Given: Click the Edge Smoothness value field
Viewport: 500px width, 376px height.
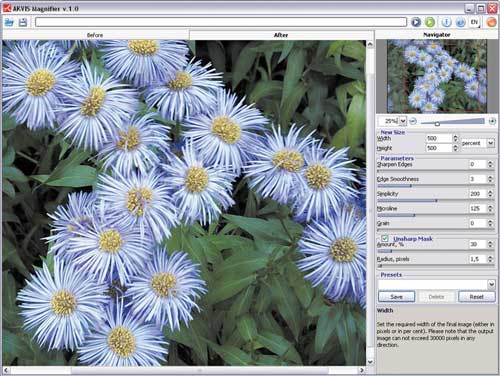Looking at the screenshot, I should (x=477, y=179).
